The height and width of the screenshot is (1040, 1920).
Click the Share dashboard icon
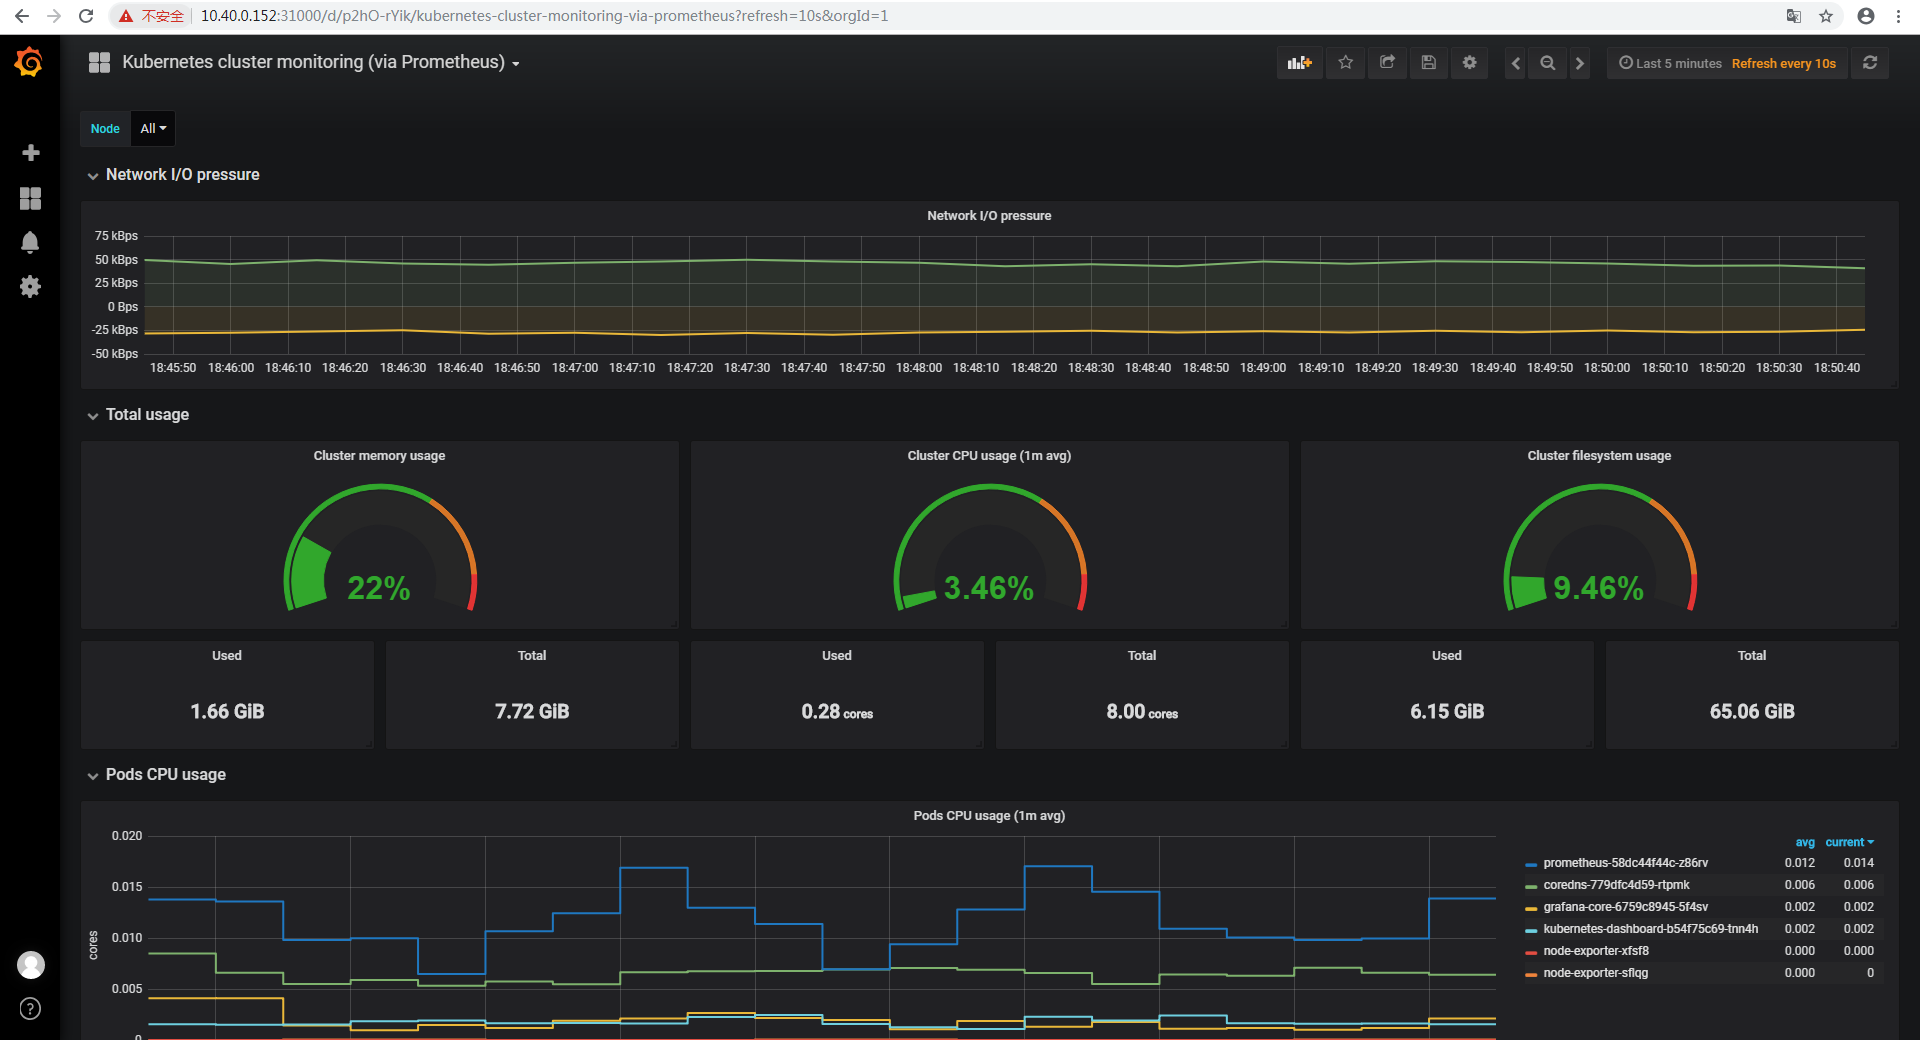coord(1387,63)
